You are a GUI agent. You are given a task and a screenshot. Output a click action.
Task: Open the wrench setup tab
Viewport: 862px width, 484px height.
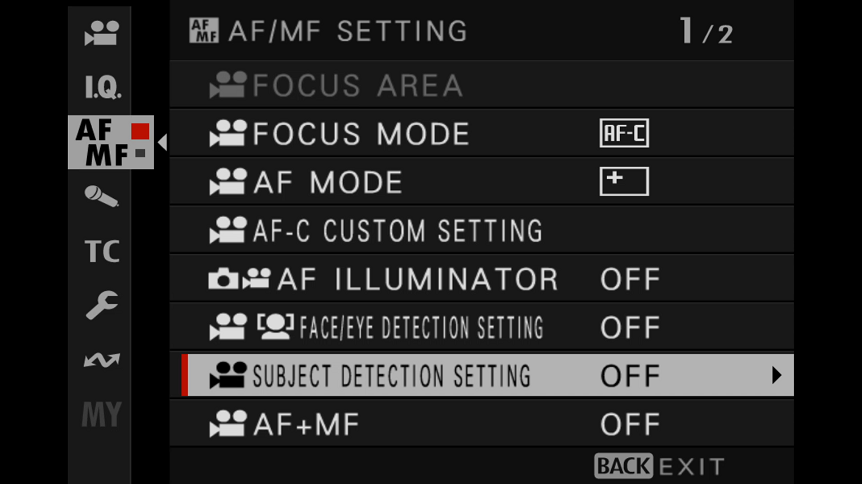point(102,305)
